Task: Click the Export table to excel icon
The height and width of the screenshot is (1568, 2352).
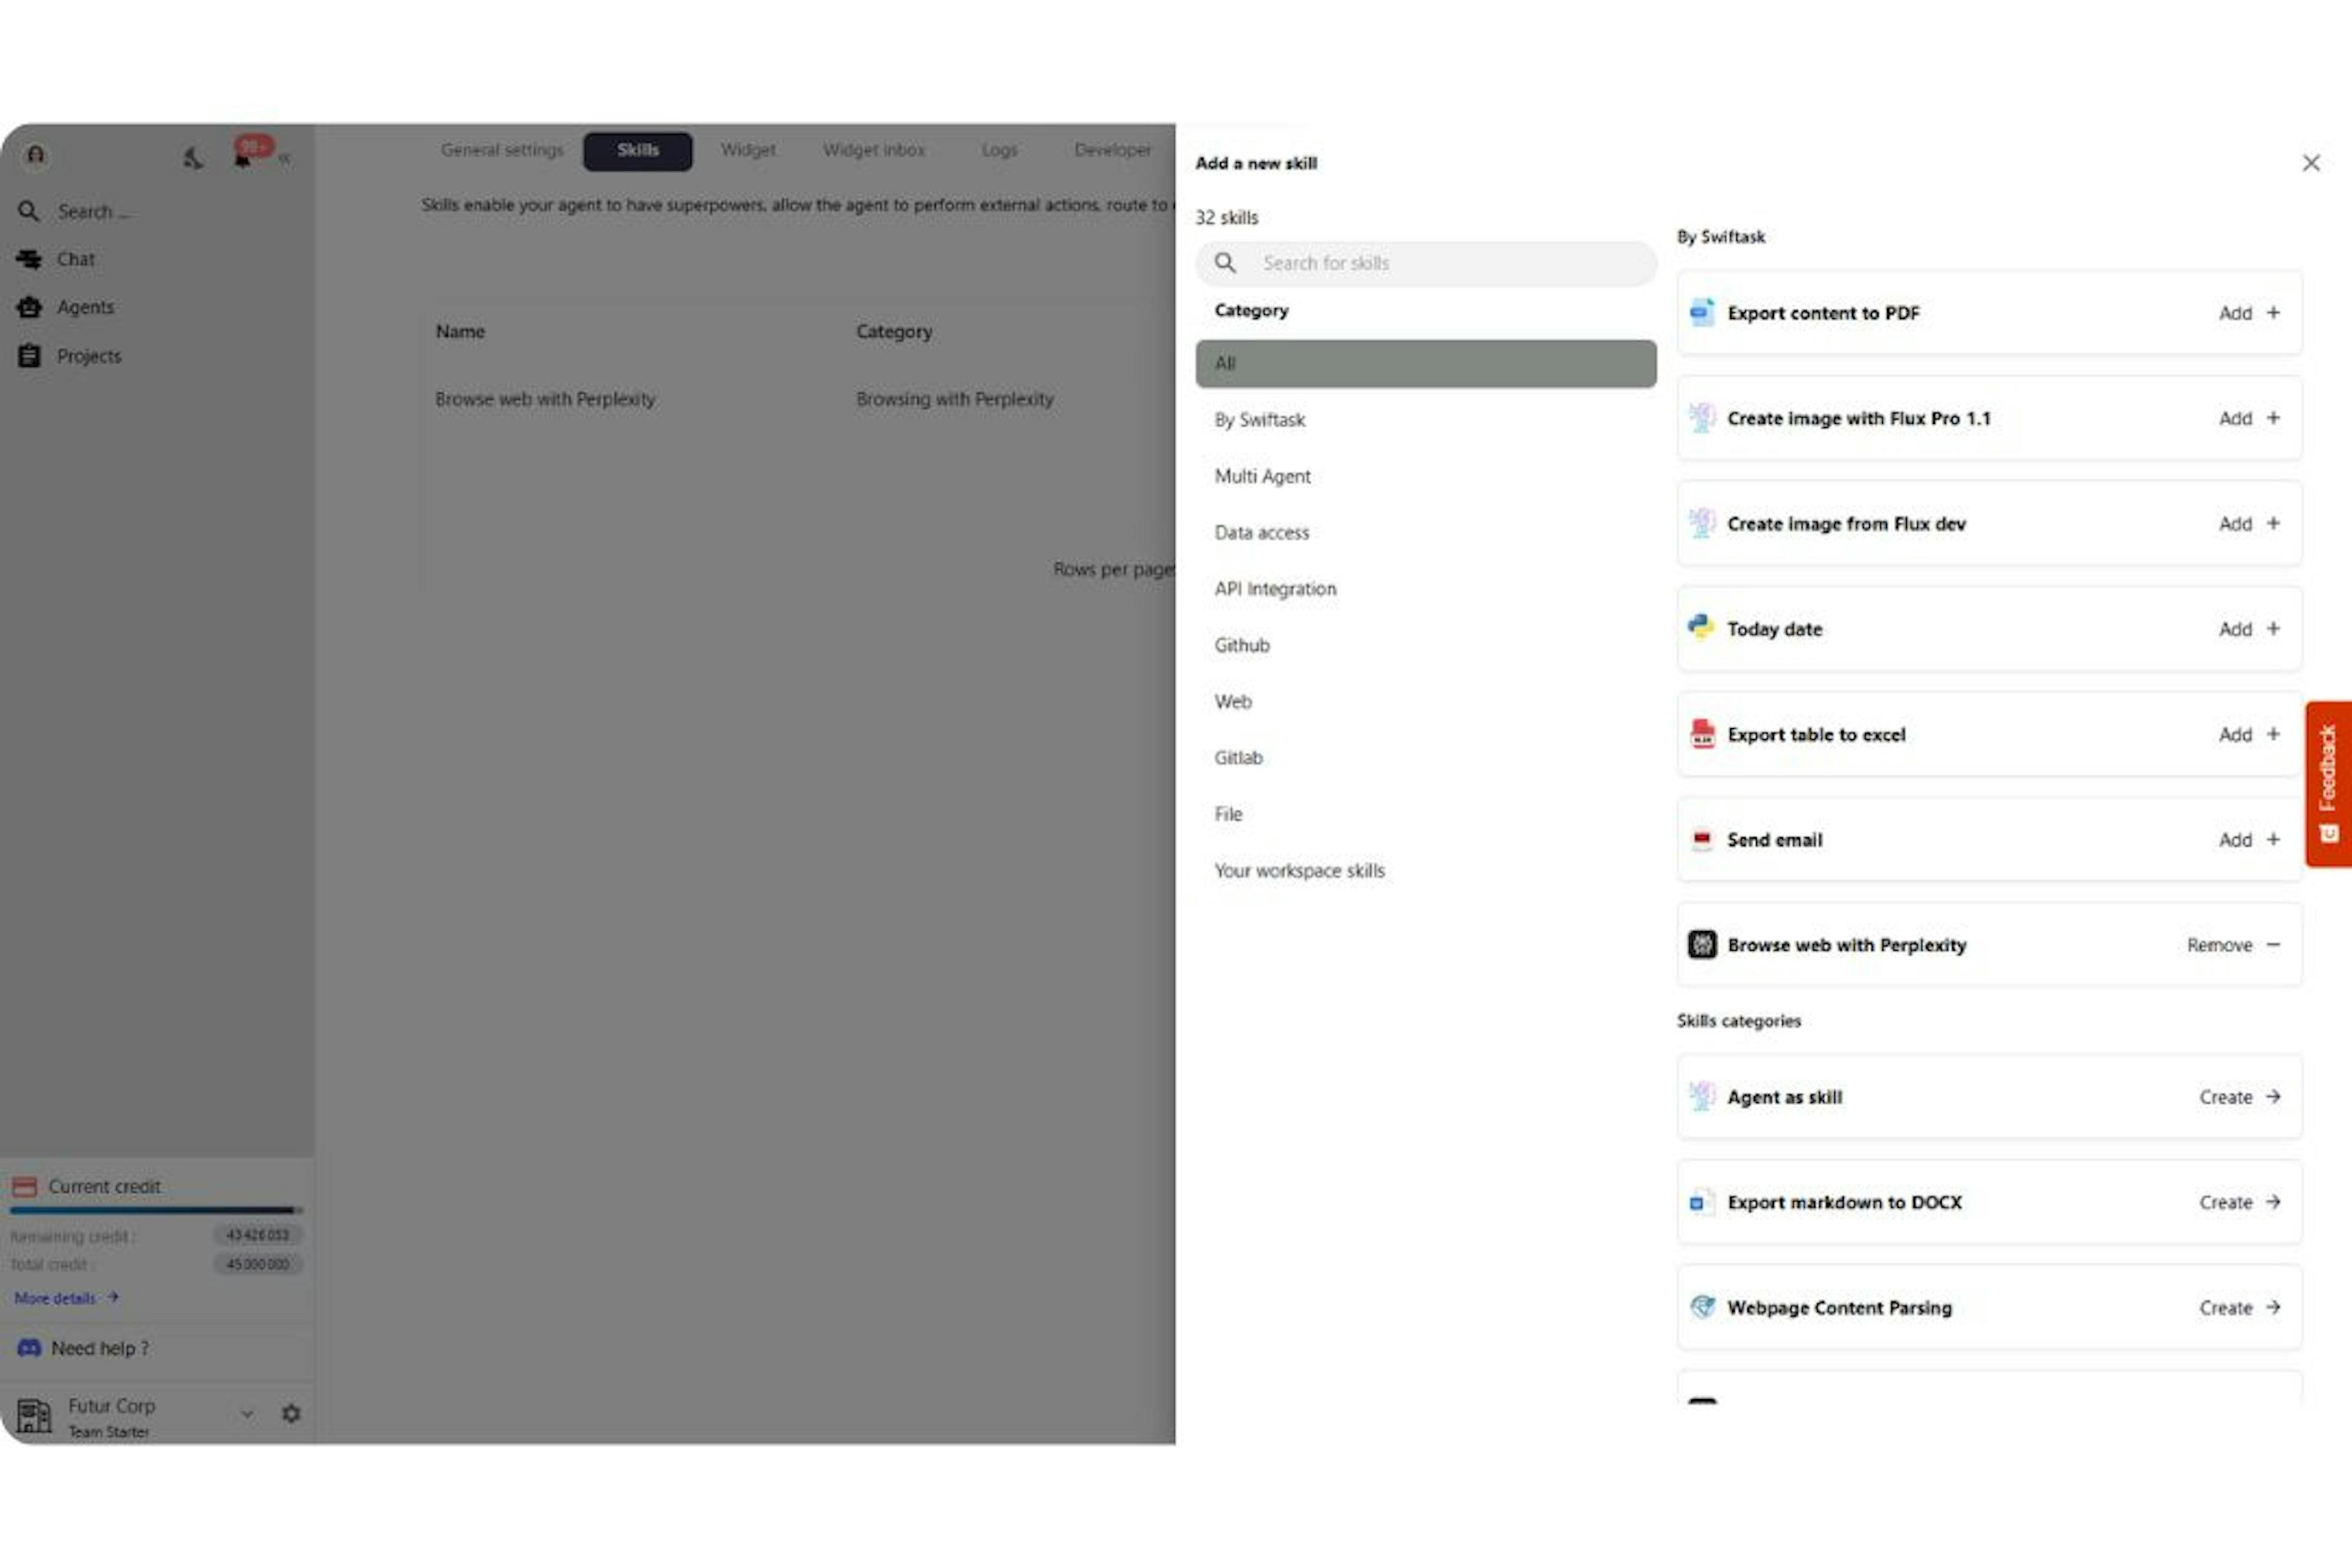Action: pyautogui.click(x=1699, y=733)
